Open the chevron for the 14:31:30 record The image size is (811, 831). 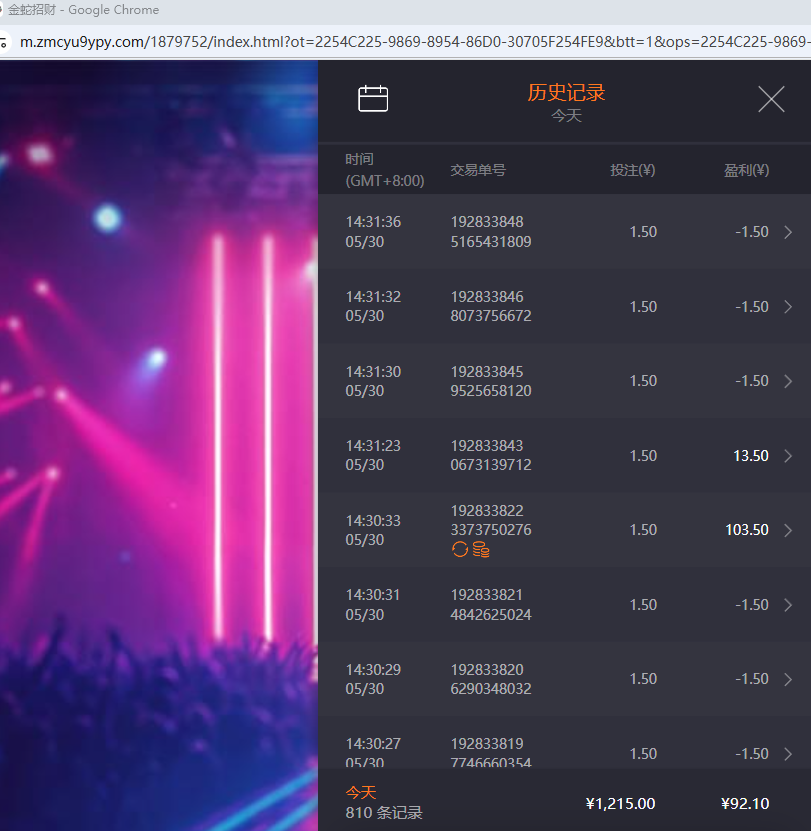click(x=788, y=381)
